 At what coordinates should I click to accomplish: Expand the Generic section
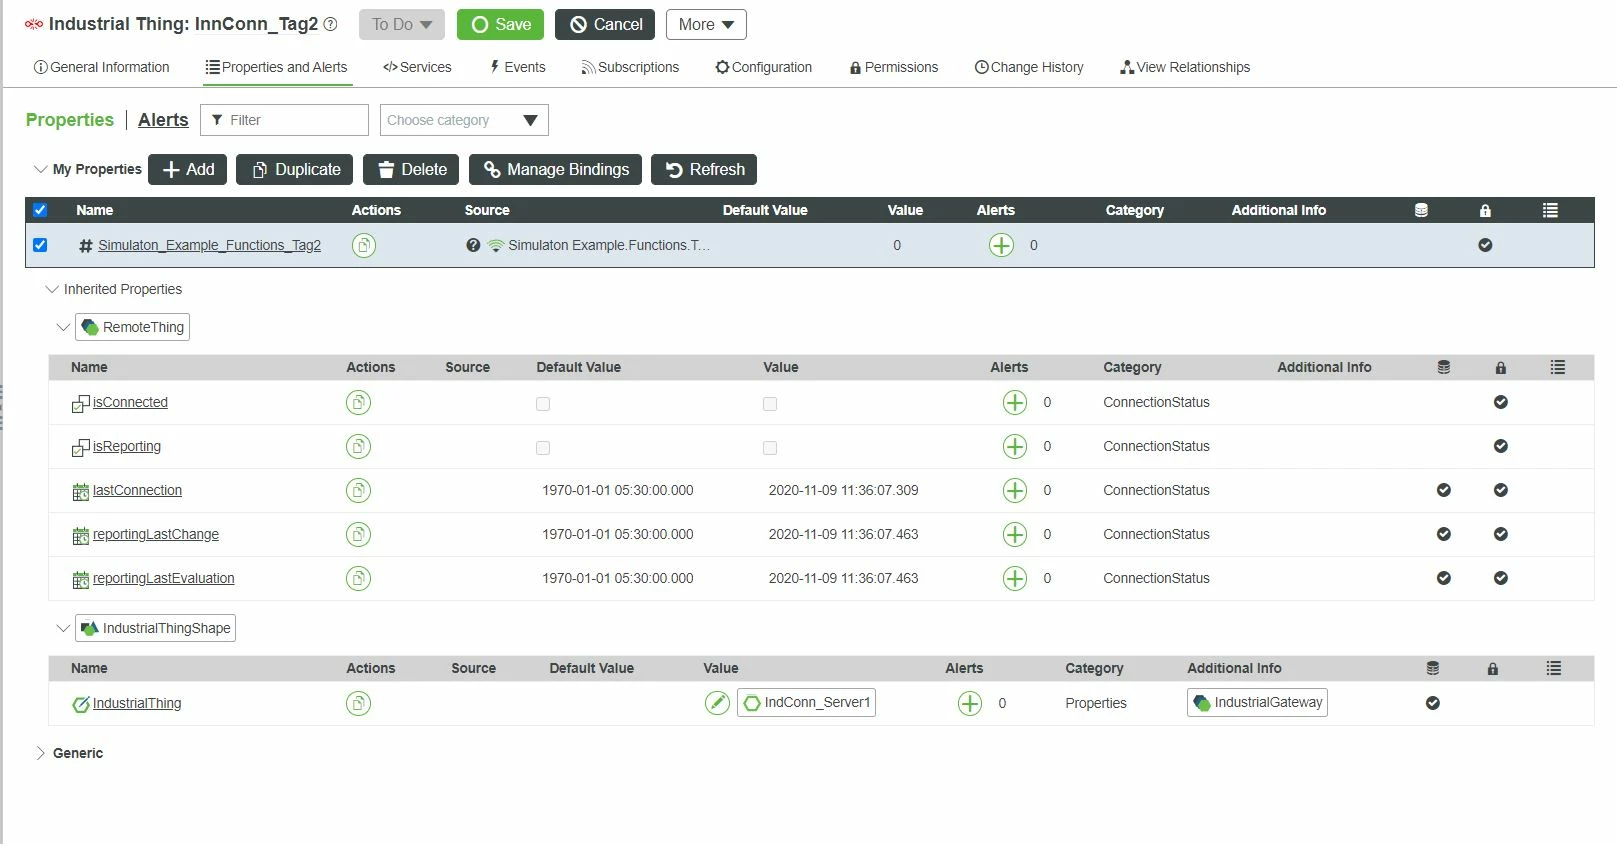pyautogui.click(x=40, y=753)
